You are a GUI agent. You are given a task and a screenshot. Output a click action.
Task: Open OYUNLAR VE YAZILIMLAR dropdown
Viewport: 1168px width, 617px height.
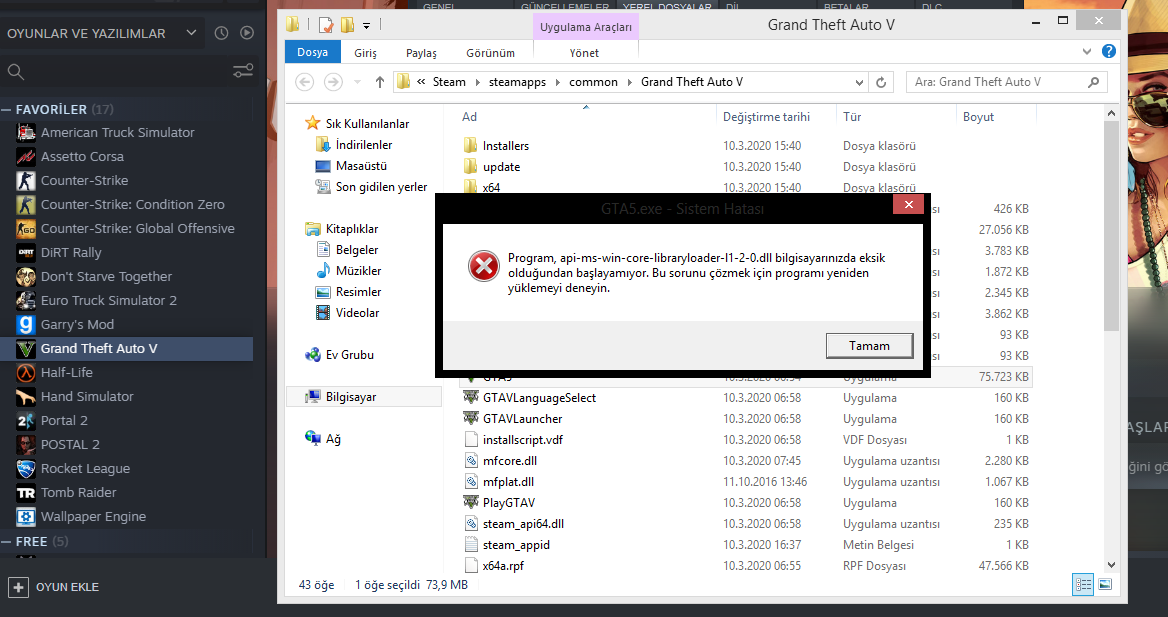(101, 34)
